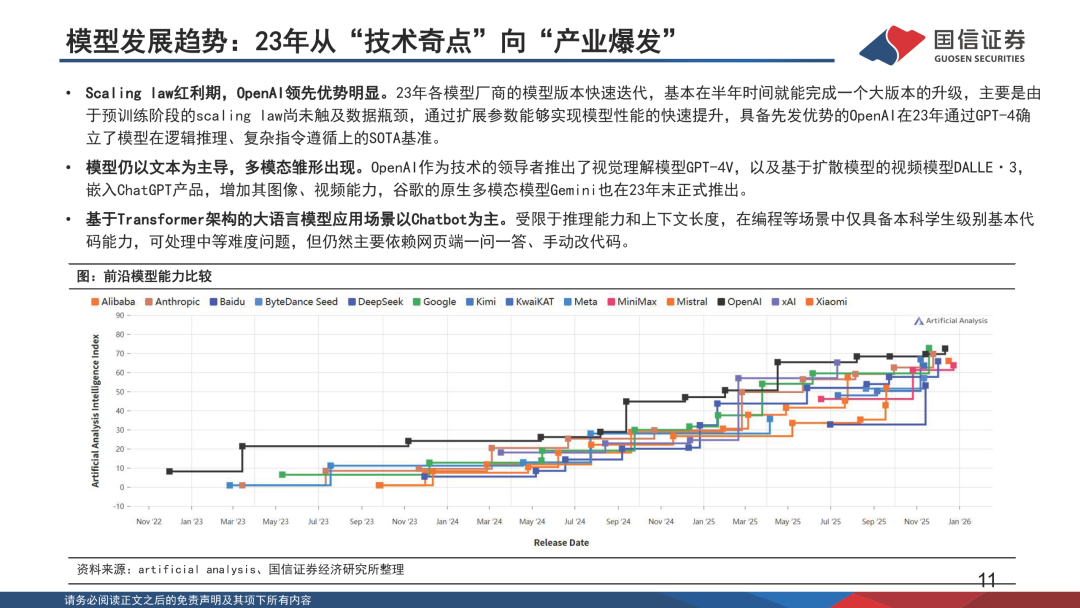Viewport: 1080px width, 608px height.
Task: Click the Jul '23 x-axis label
Action: click(318, 521)
